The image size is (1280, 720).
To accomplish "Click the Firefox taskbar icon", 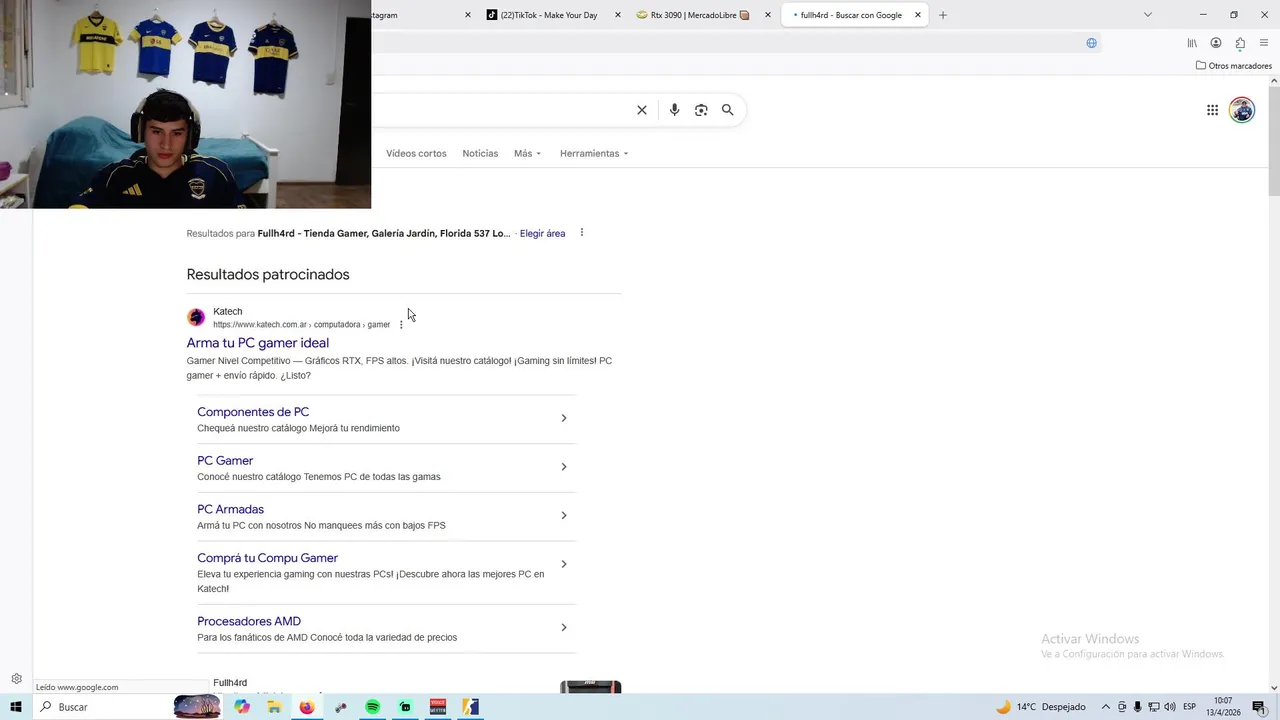I will click(306, 707).
